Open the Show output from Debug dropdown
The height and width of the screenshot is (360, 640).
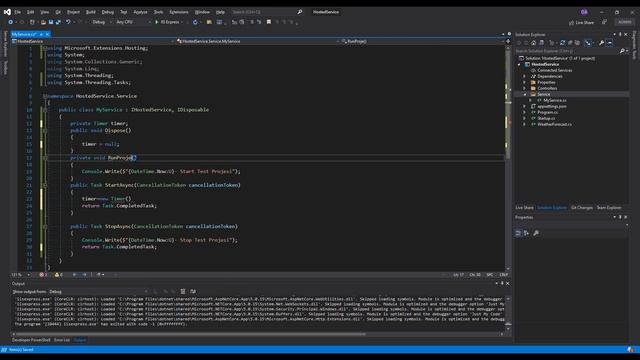(98, 292)
